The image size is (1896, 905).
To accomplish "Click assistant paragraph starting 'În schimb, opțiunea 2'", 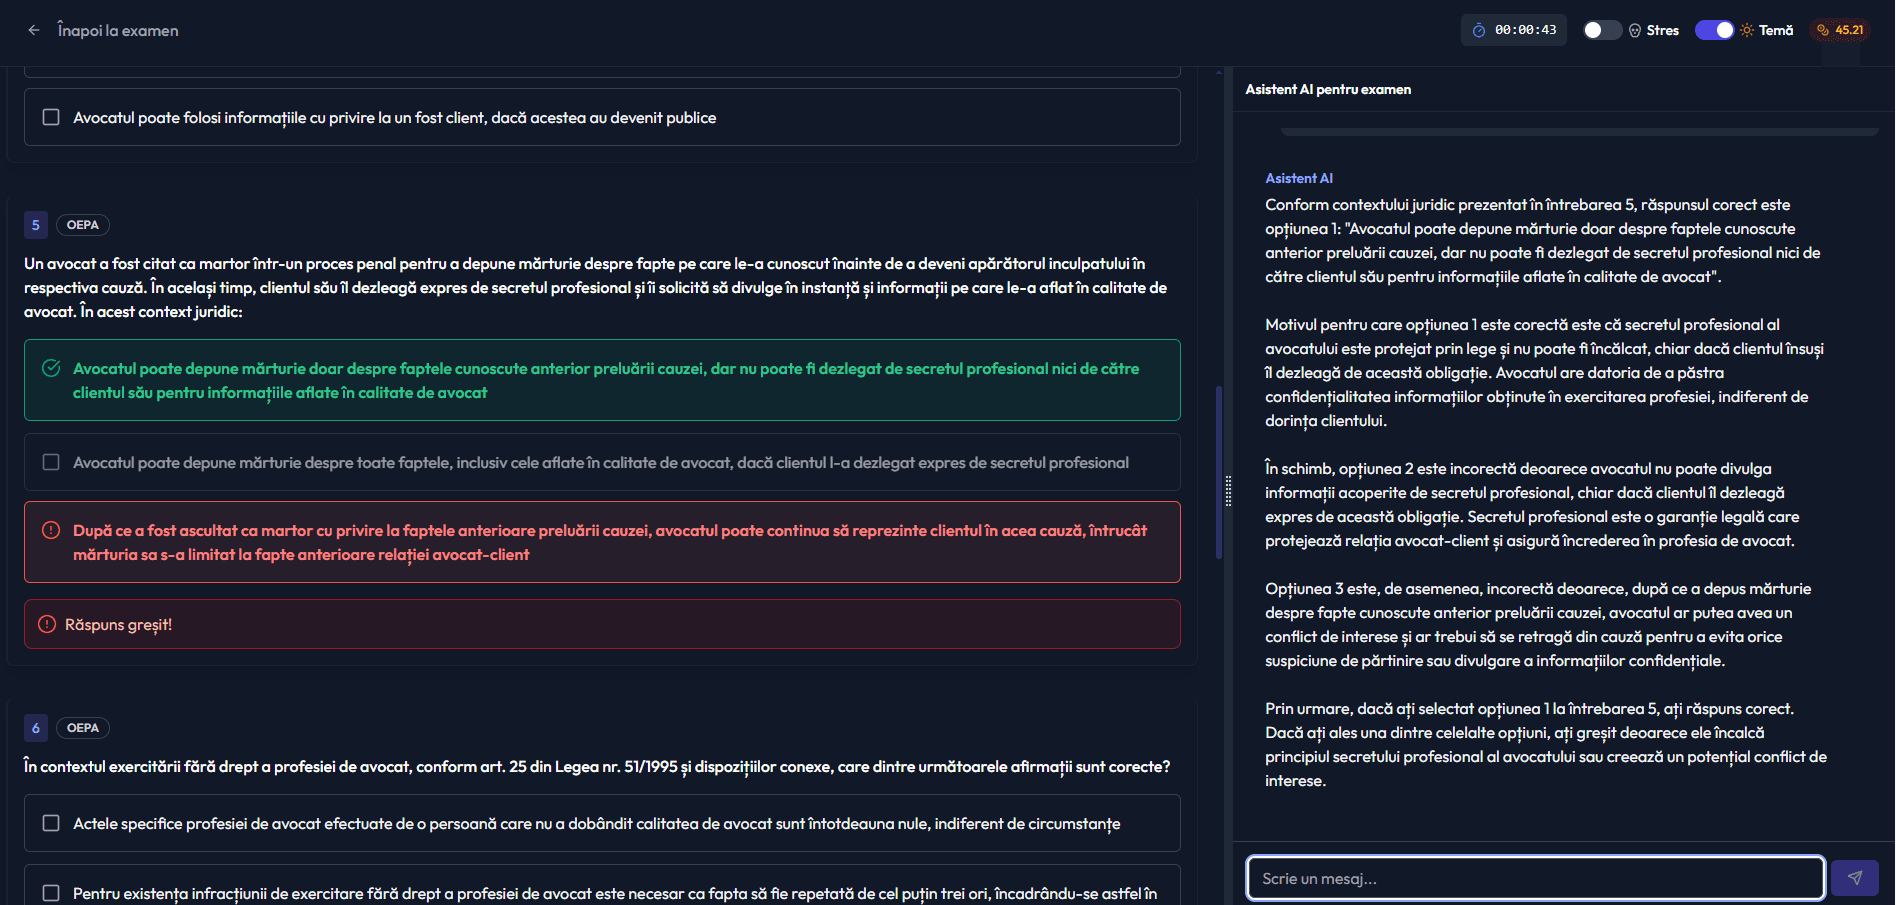I will [1532, 504].
